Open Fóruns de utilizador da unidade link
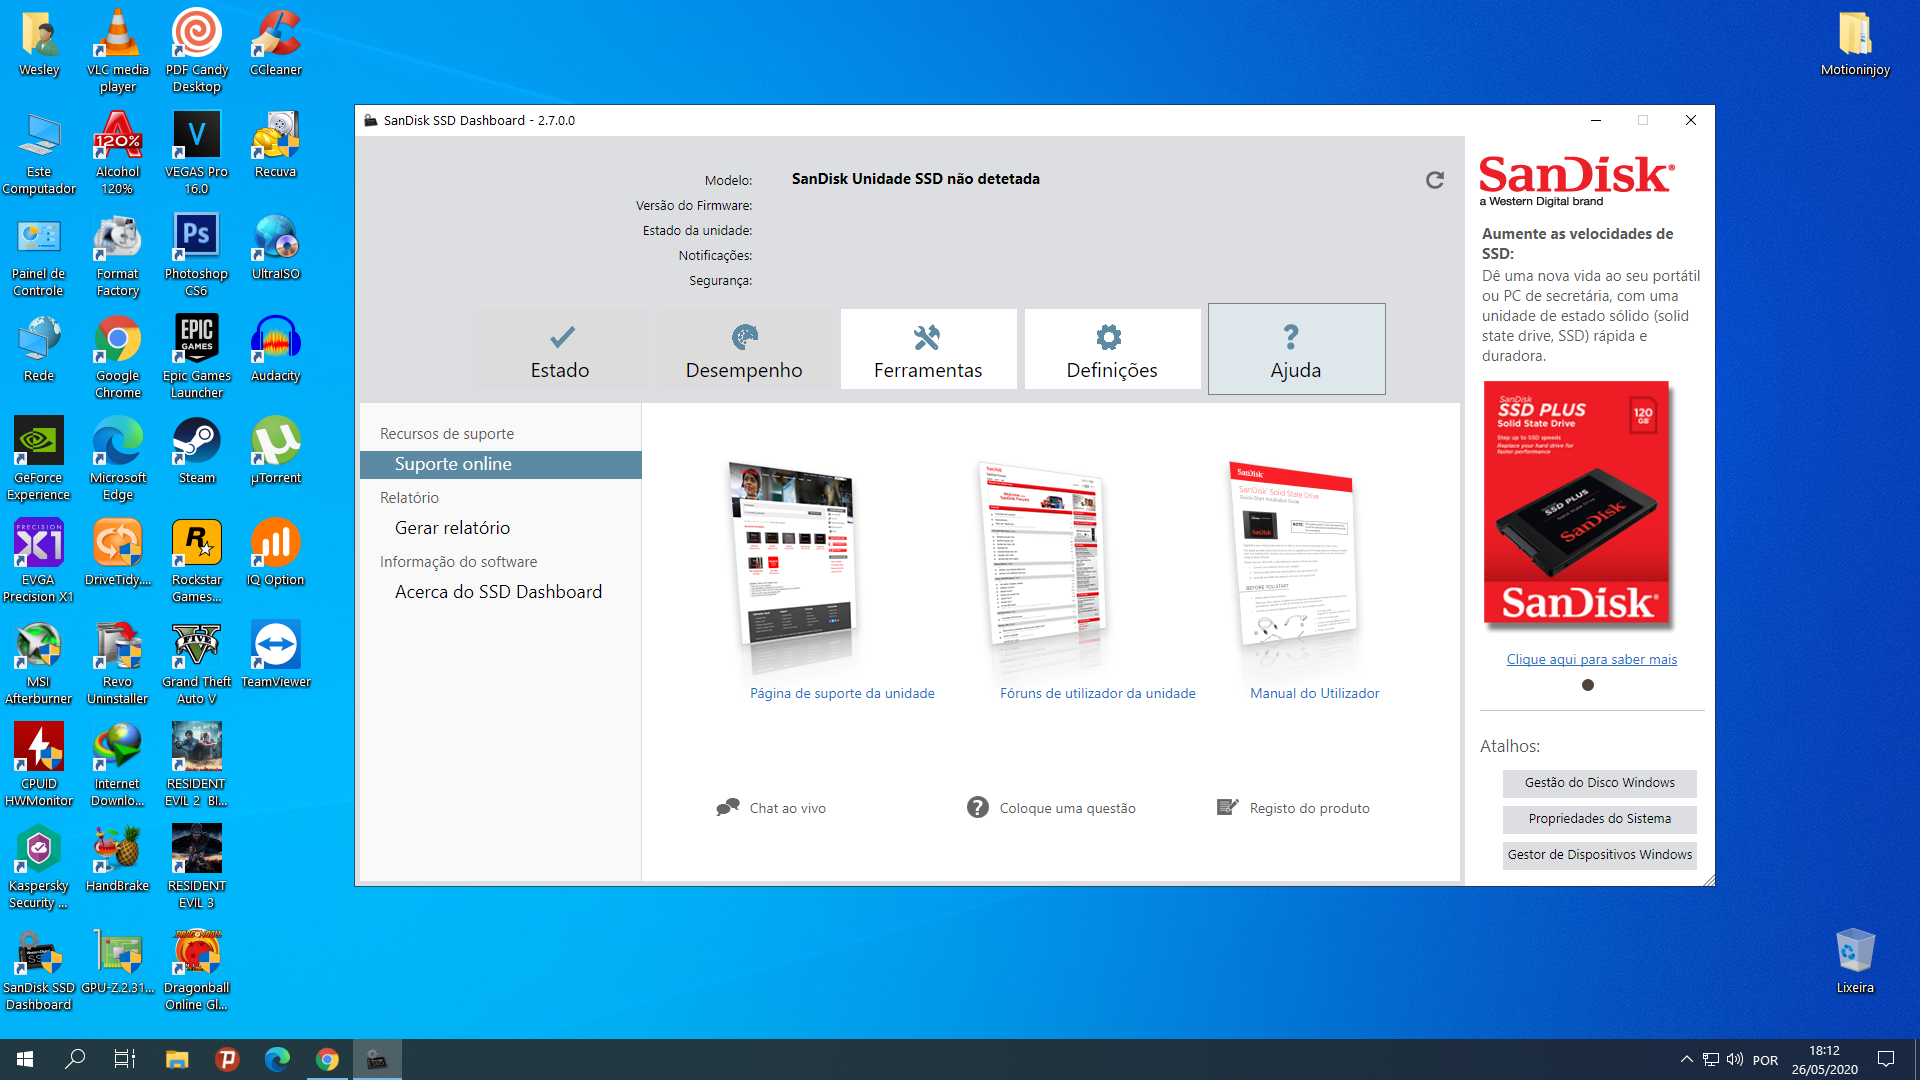The width and height of the screenshot is (1920, 1080). coord(1097,693)
